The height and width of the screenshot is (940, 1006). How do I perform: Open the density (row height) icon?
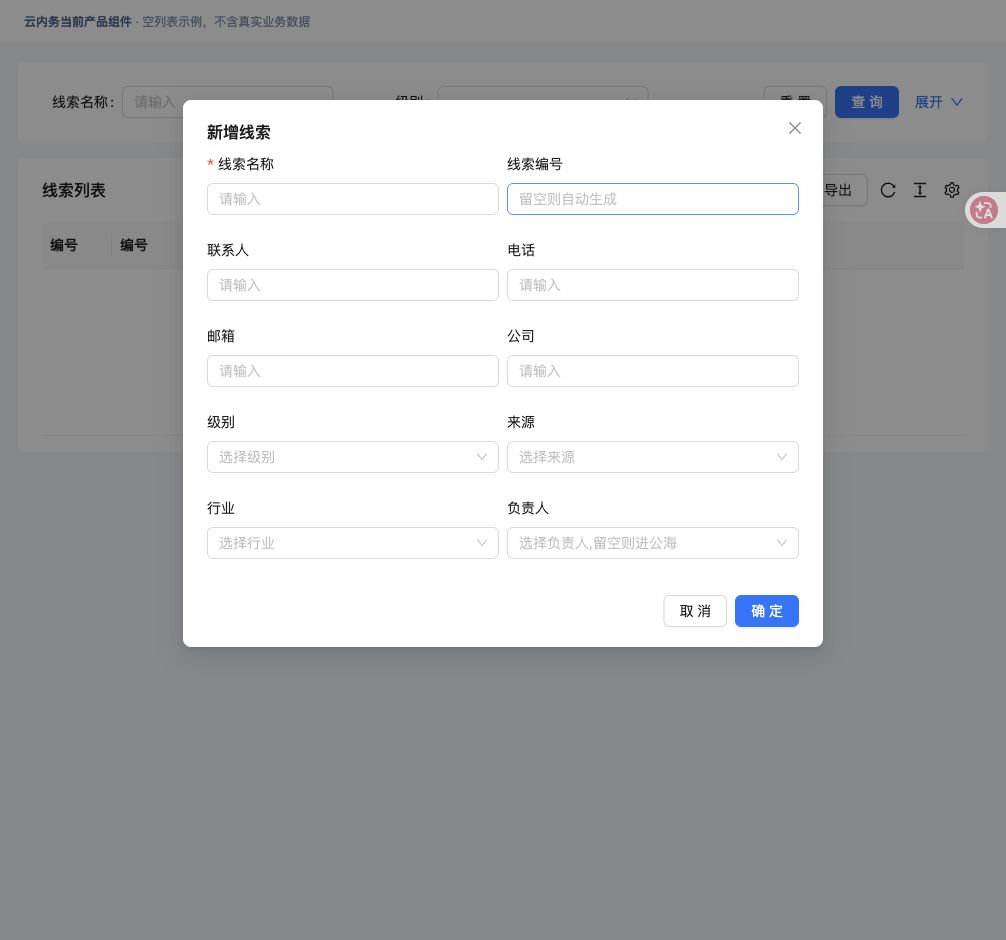(919, 191)
